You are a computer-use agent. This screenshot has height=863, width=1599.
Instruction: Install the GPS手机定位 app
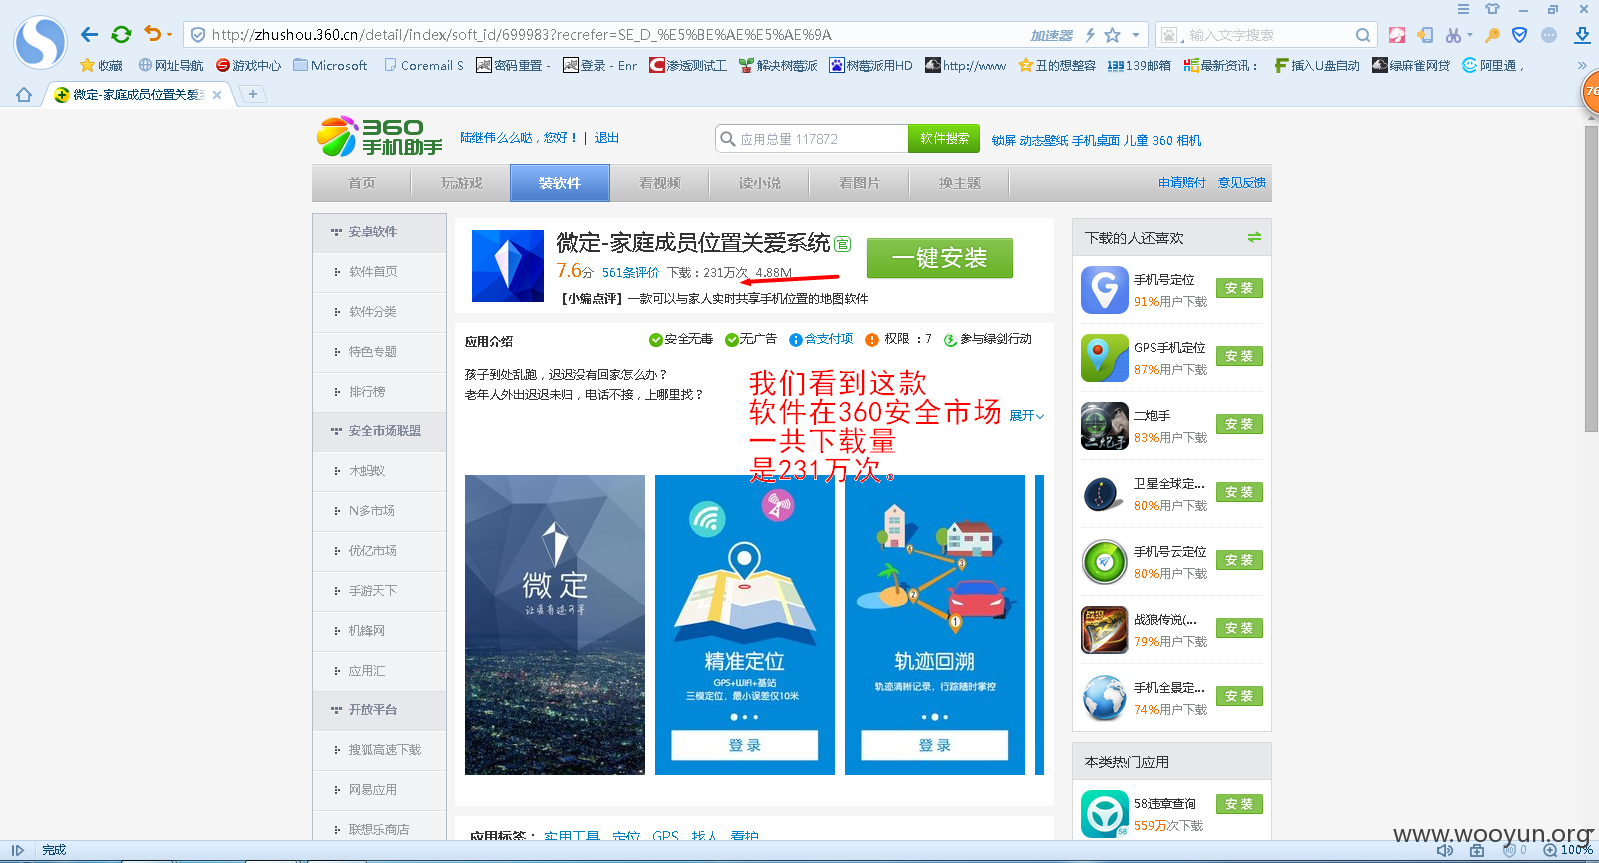click(1239, 357)
